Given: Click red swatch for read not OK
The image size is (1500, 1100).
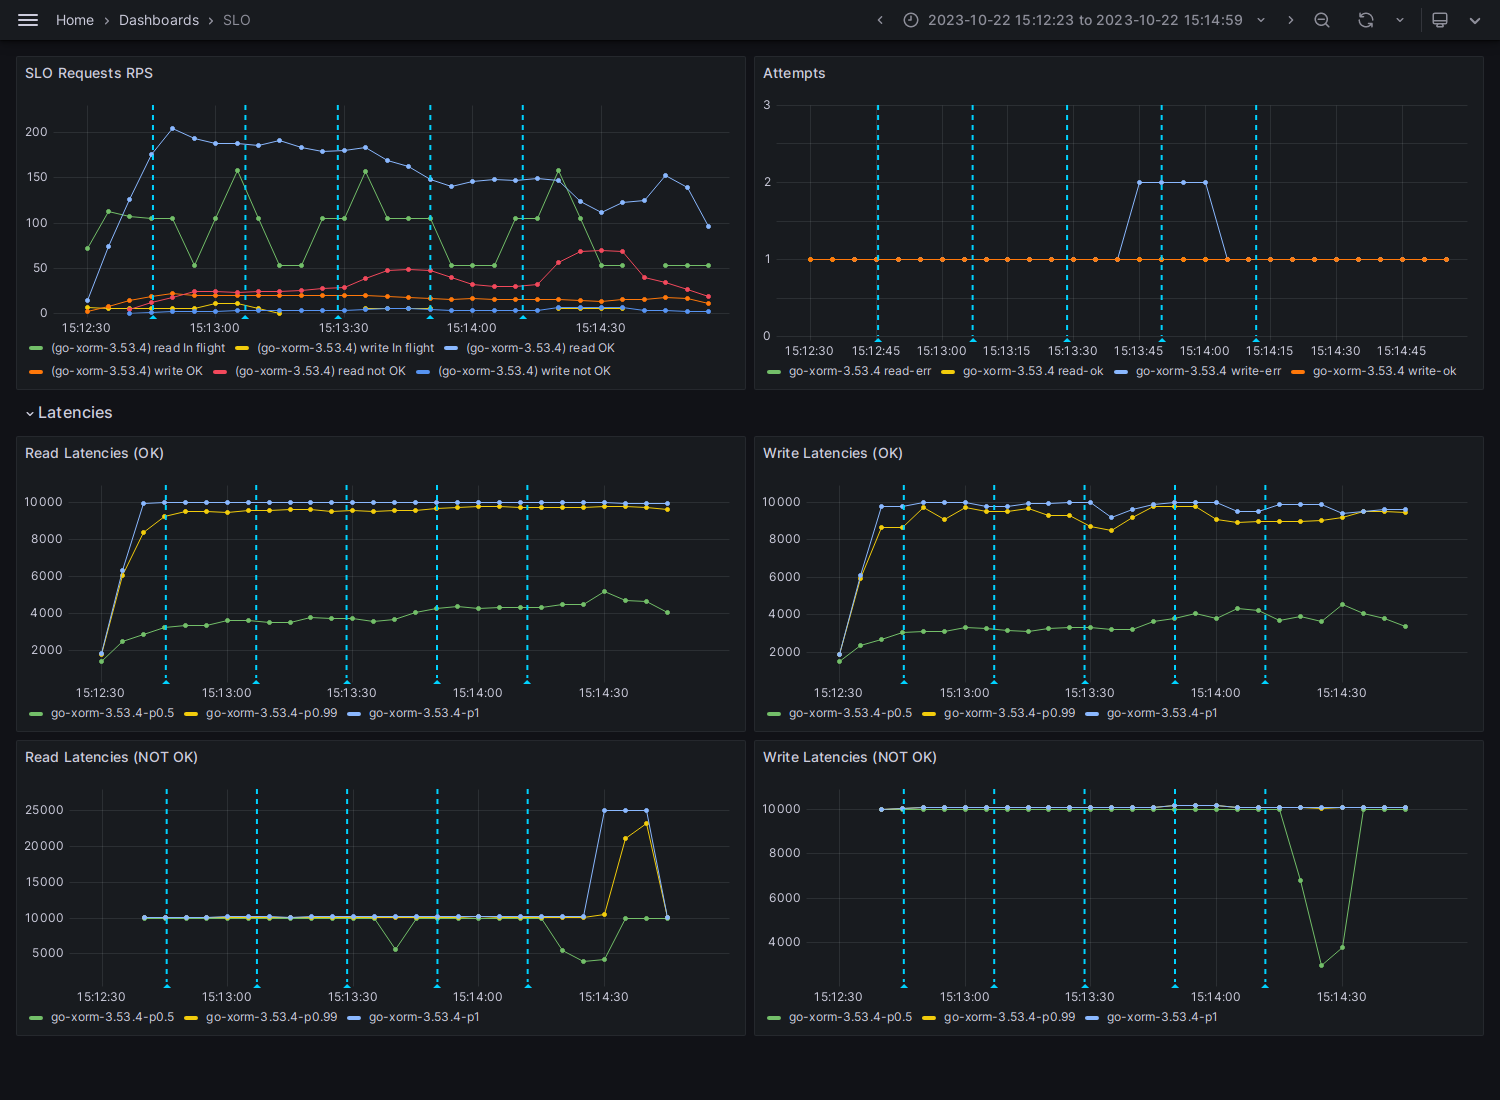Looking at the screenshot, I should (220, 371).
